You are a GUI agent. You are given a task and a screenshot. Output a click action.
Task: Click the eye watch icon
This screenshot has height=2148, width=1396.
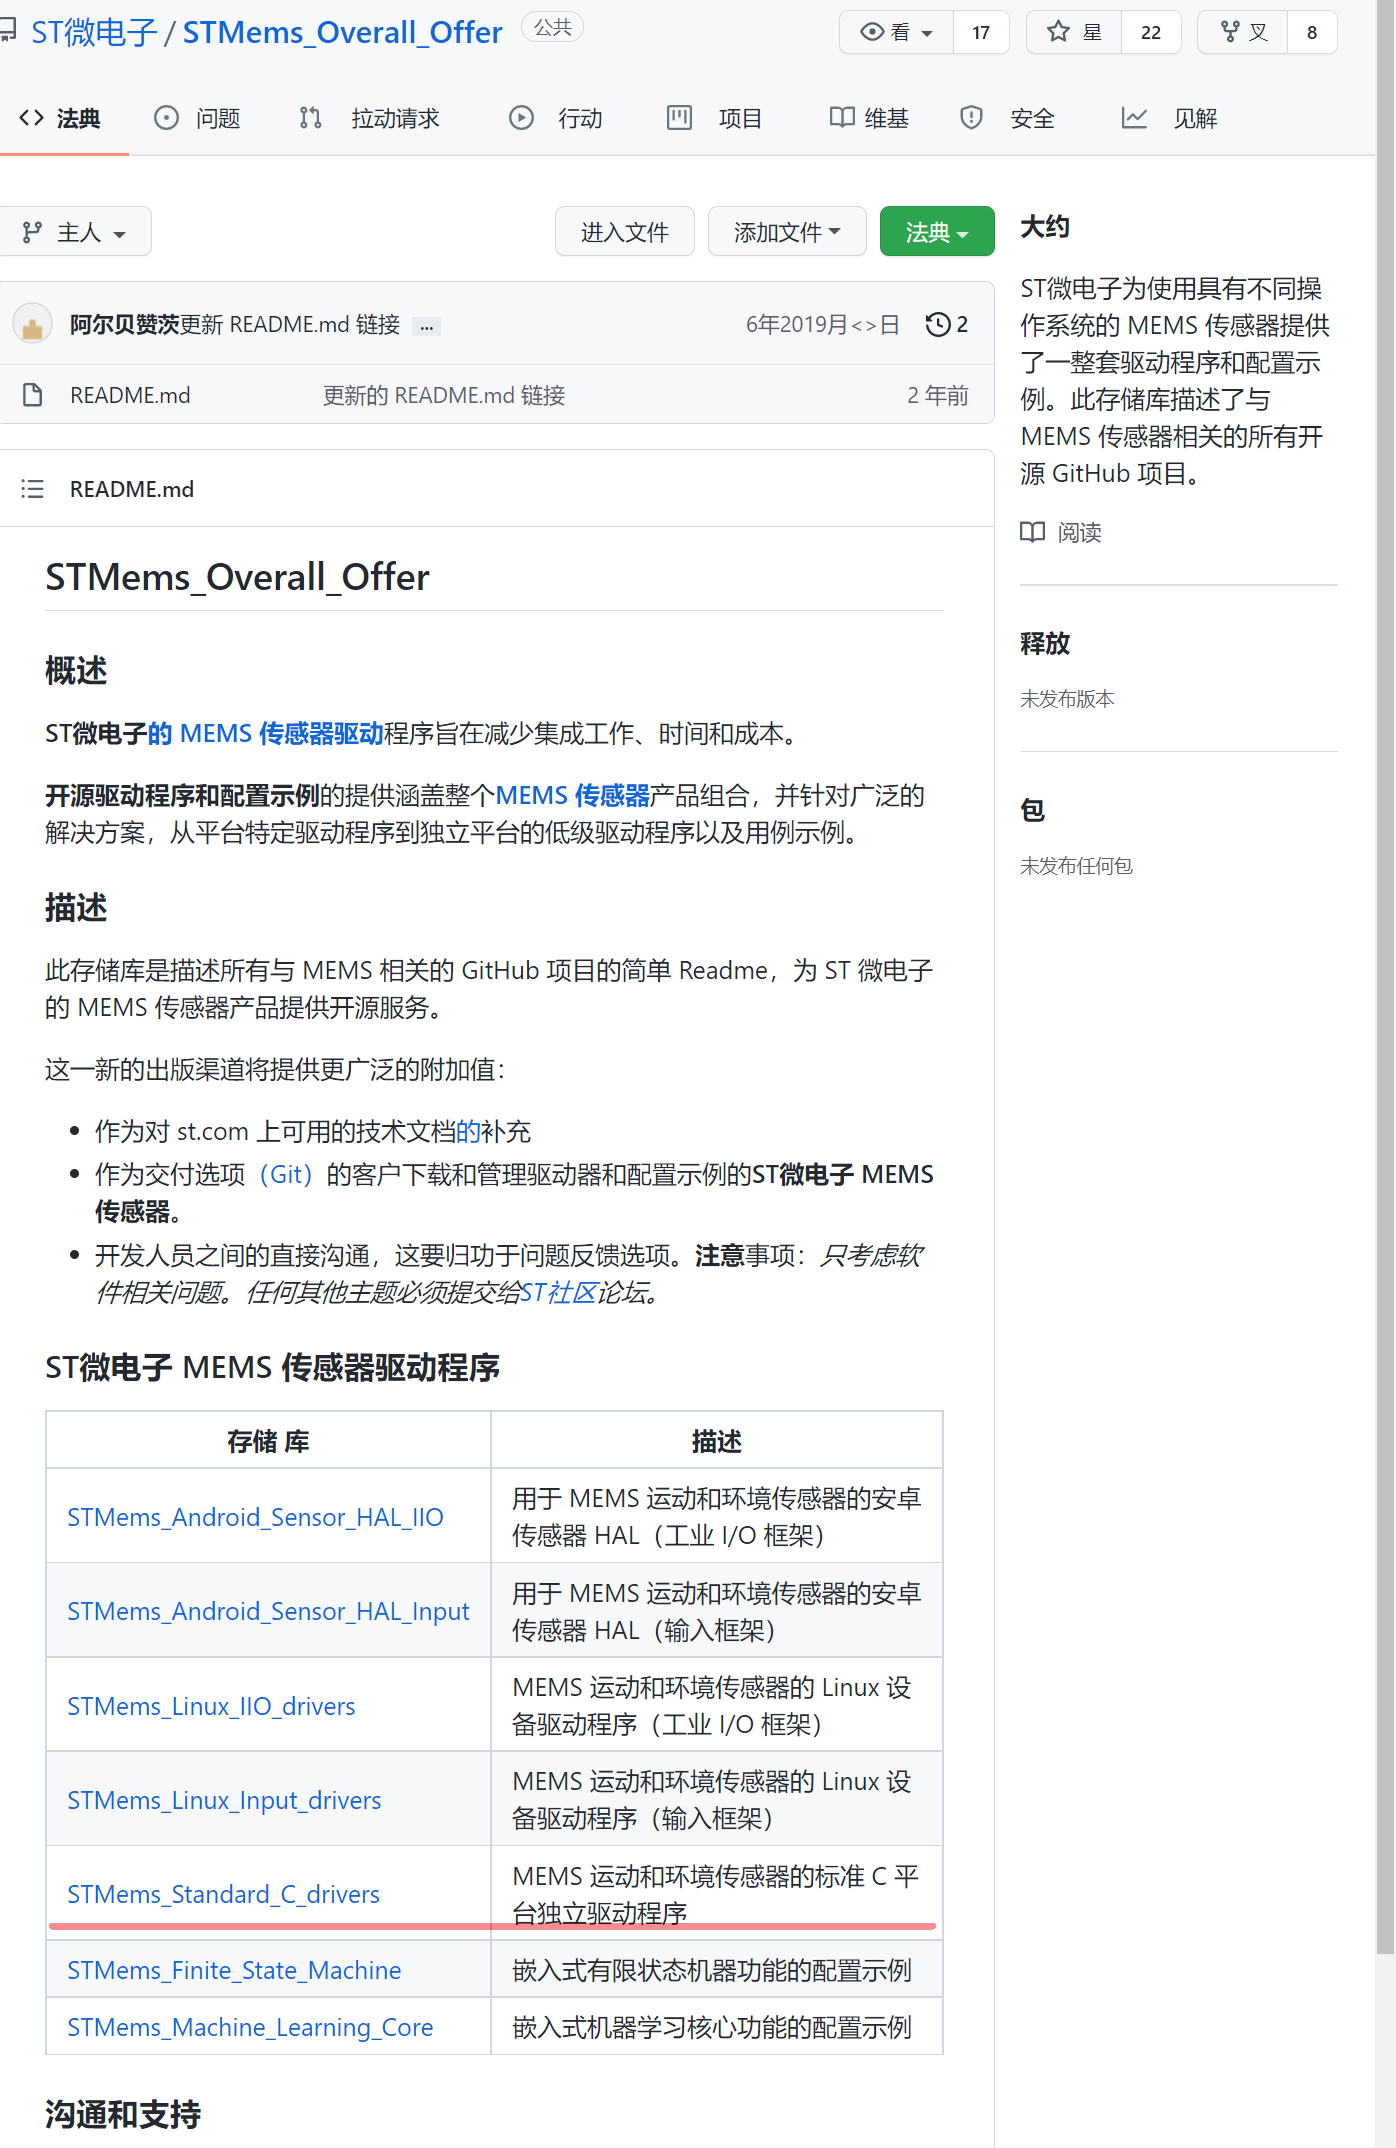coord(872,32)
